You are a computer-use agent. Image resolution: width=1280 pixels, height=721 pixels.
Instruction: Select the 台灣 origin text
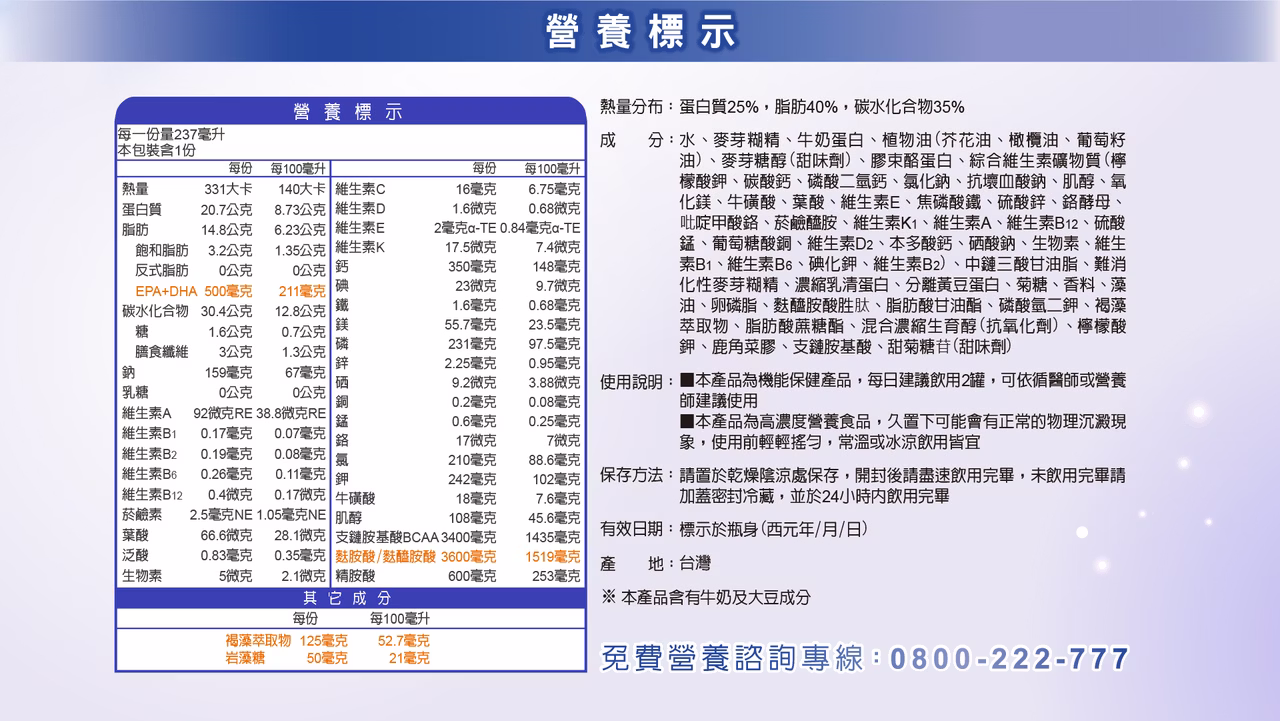[695, 563]
